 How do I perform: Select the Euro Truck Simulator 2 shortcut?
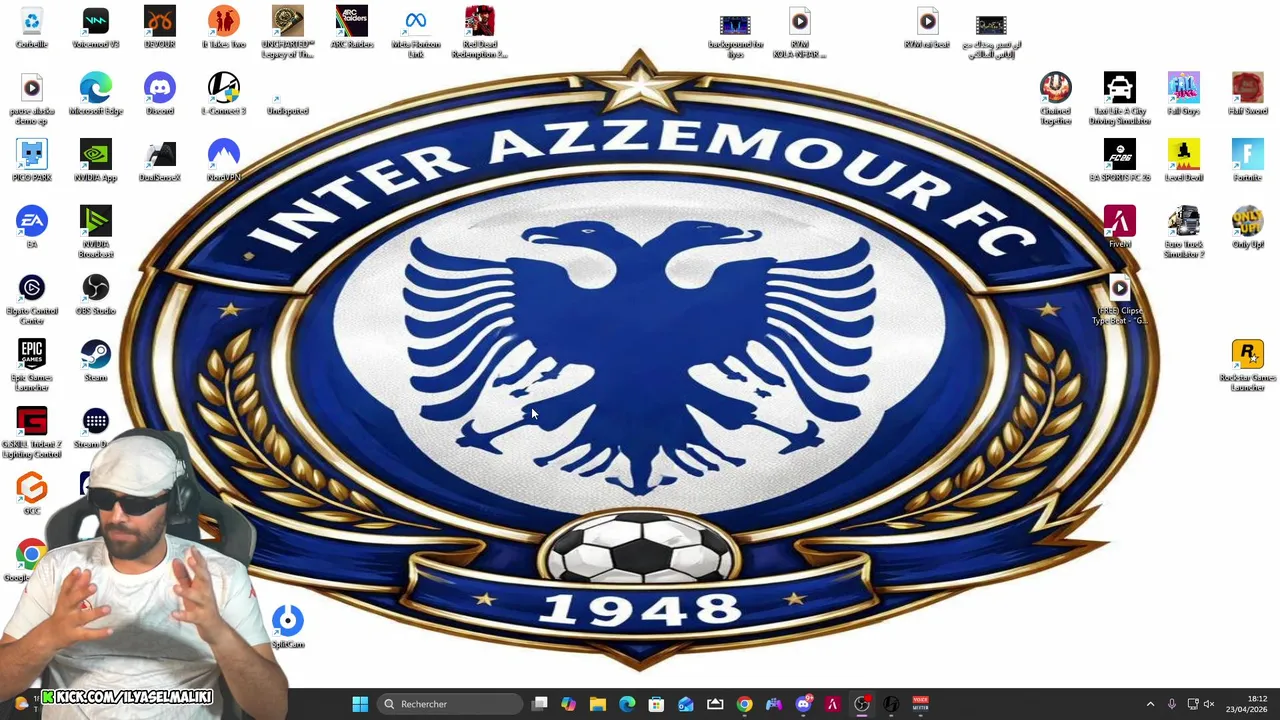(1183, 232)
